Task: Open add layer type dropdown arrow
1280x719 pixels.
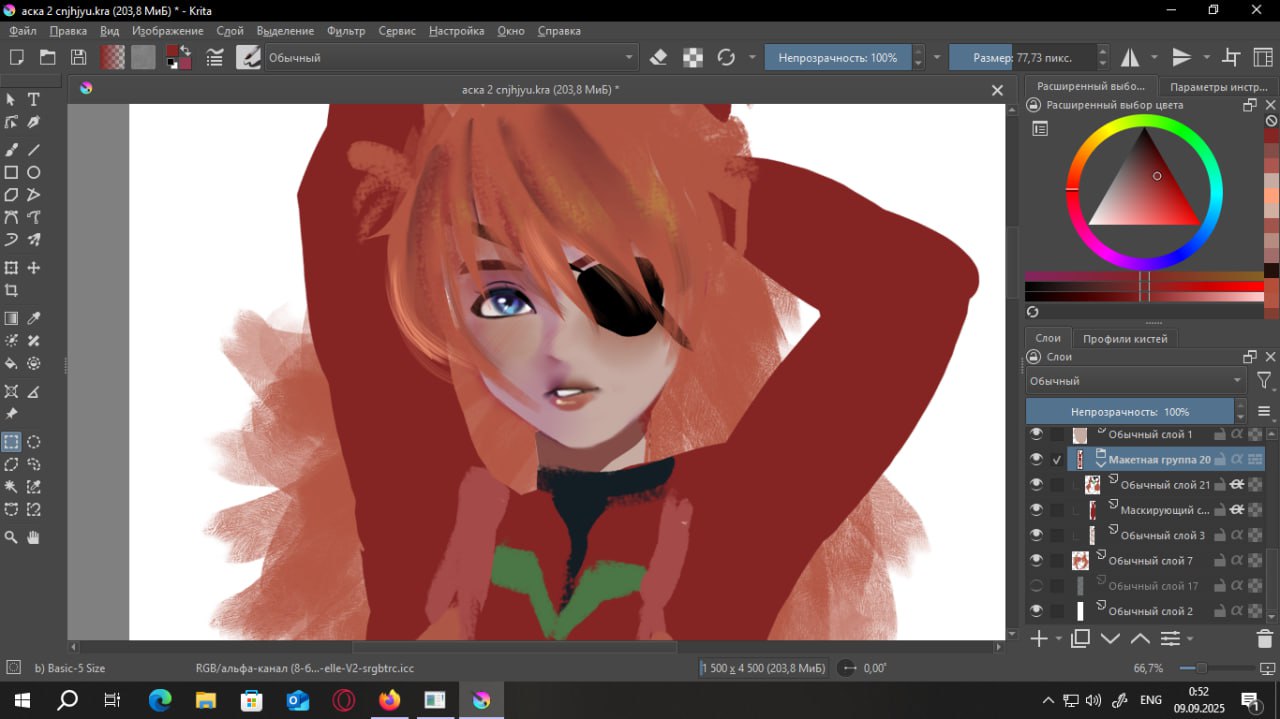Action: click(1058, 638)
